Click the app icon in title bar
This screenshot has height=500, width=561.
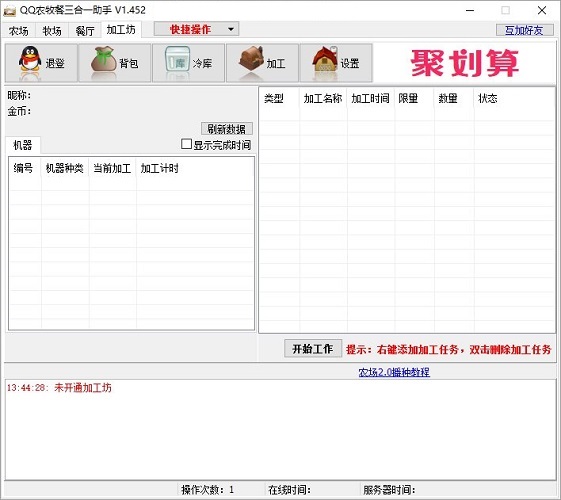[x=10, y=11]
